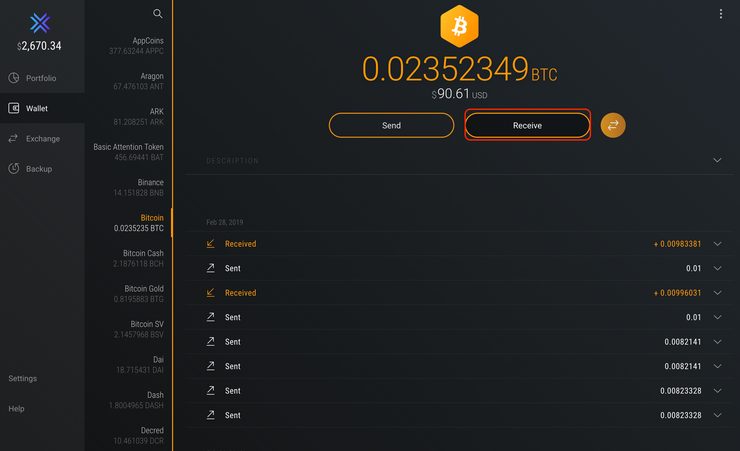Open the Exchange section

click(x=42, y=138)
